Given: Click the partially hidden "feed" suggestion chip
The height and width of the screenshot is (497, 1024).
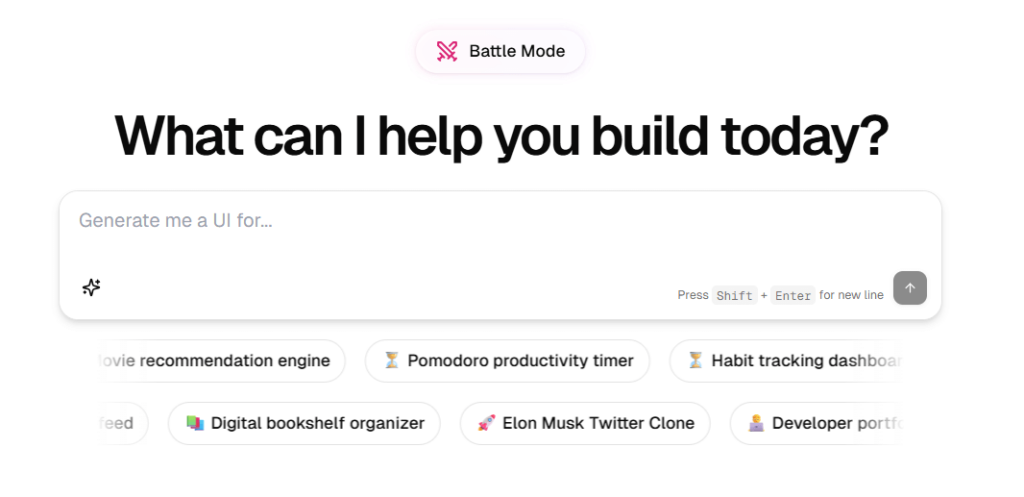Looking at the screenshot, I should 119,423.
